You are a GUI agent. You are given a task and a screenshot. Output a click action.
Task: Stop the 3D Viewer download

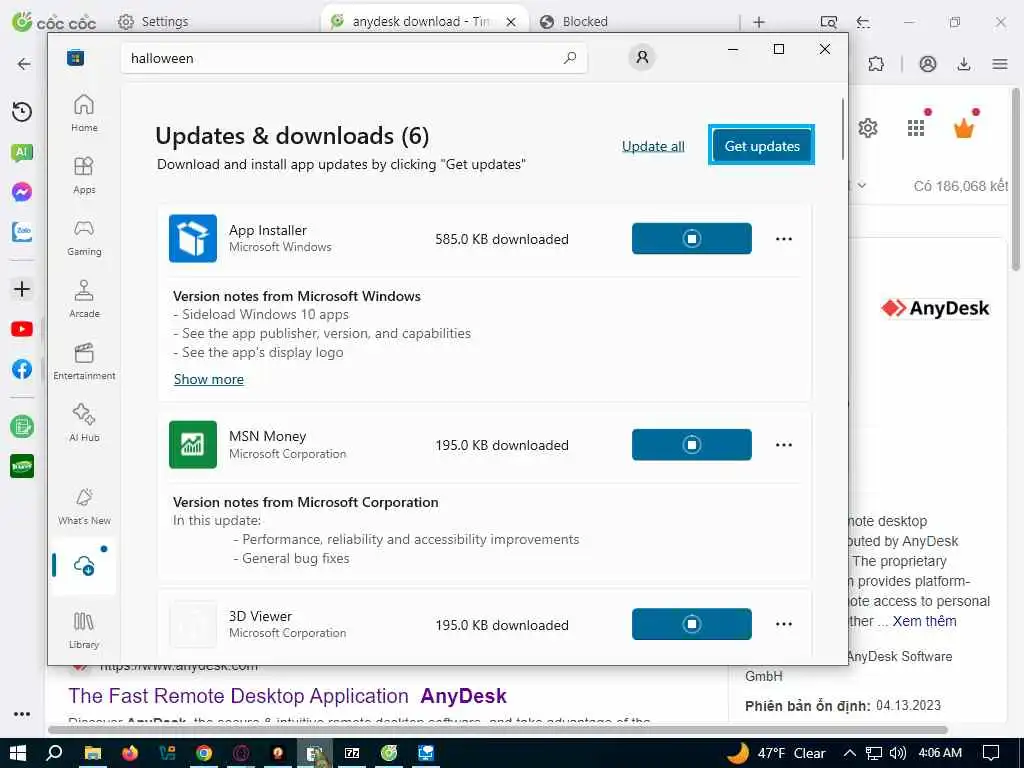tap(692, 624)
